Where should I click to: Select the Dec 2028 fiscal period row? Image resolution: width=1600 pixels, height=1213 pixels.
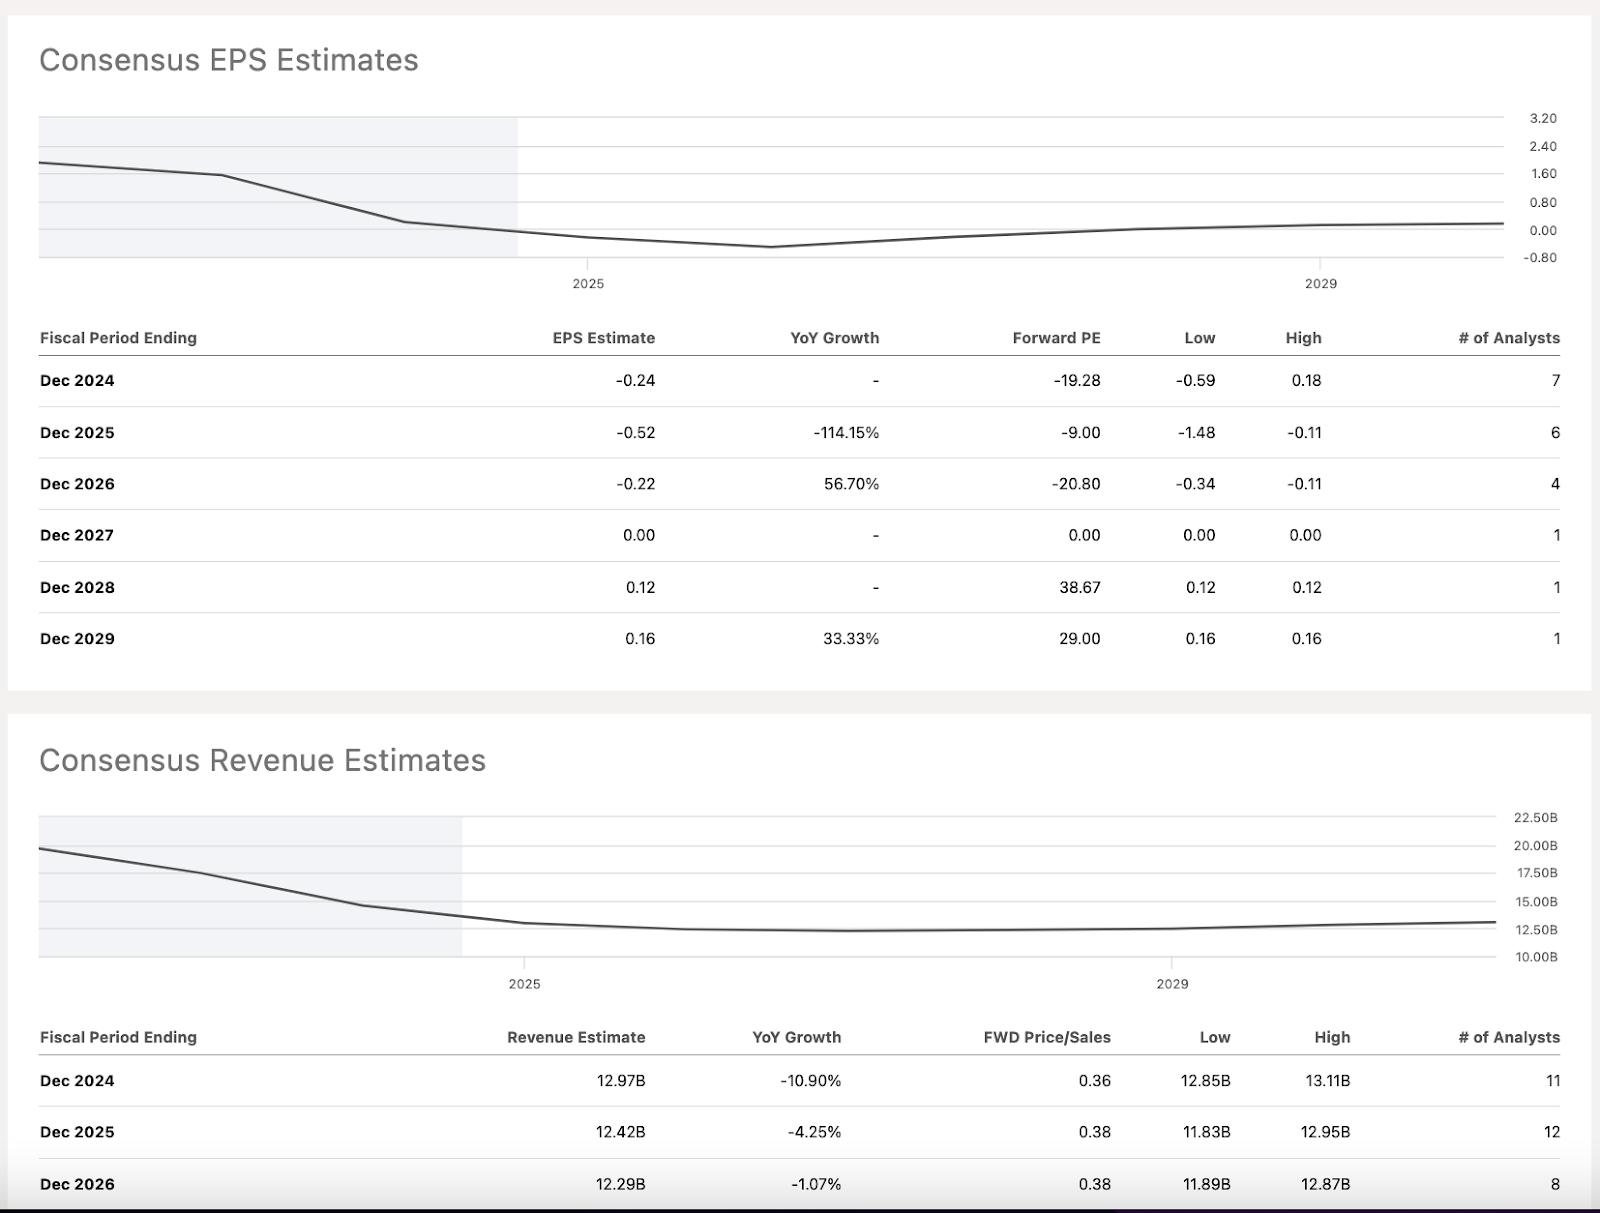pos(77,587)
